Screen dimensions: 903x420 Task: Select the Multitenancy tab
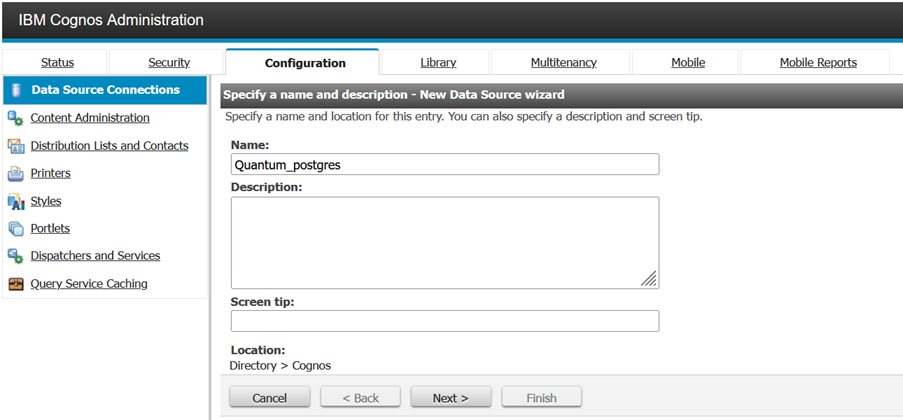click(x=563, y=62)
